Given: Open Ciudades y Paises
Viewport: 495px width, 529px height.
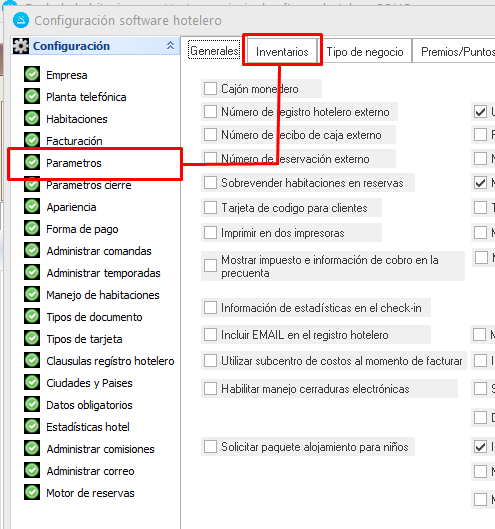Looking at the screenshot, I should click(x=89, y=383).
